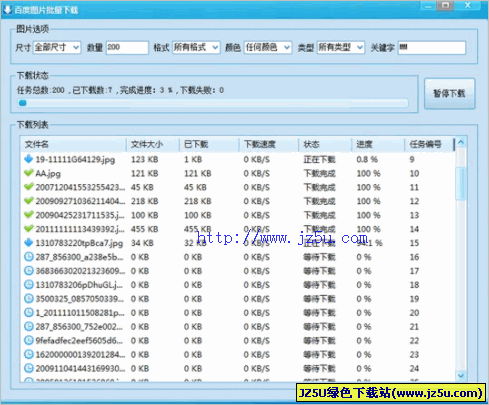Click the clock icon for 9fefadfec2eef5605d6 file
The height and width of the screenshot is (405, 489).
point(29,340)
